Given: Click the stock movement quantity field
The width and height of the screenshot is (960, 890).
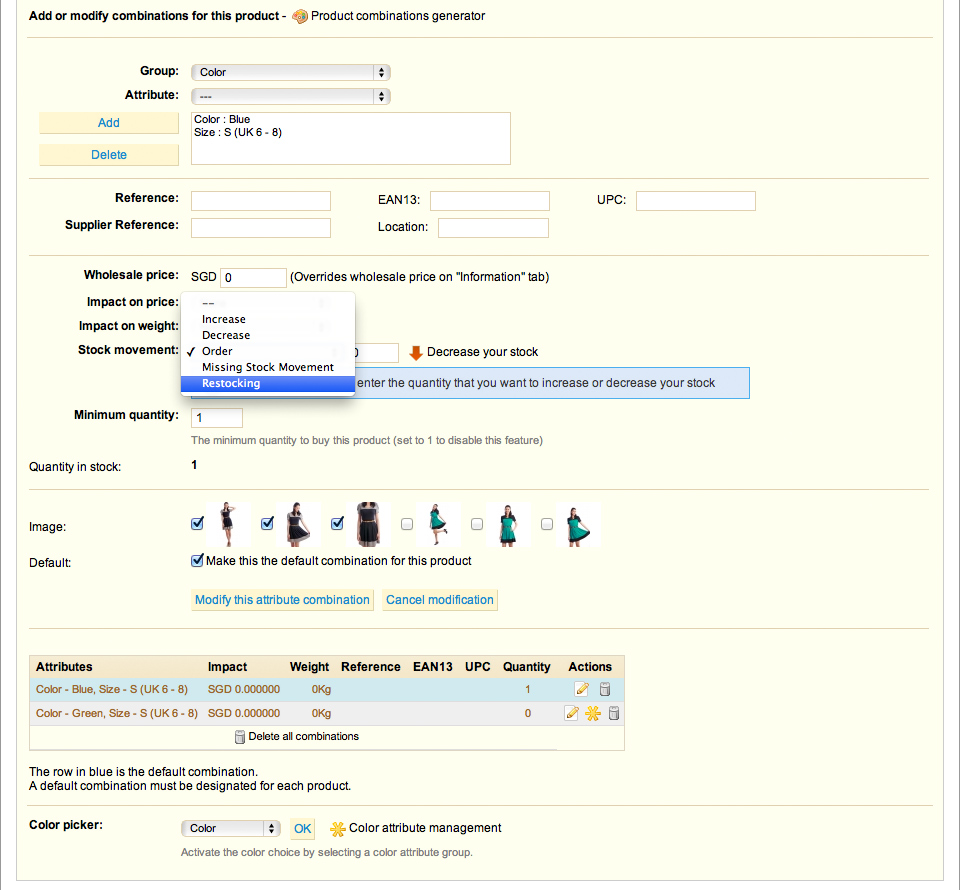Looking at the screenshot, I should point(377,353).
